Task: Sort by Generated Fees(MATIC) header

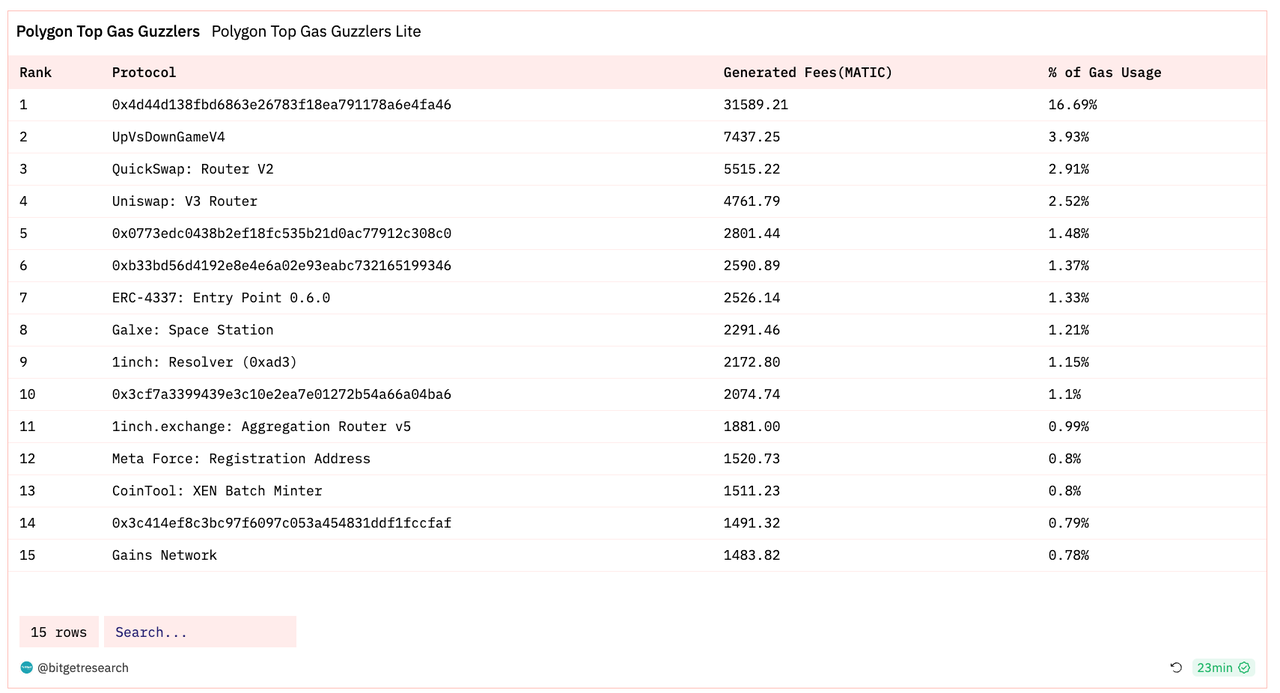Action: (x=808, y=73)
